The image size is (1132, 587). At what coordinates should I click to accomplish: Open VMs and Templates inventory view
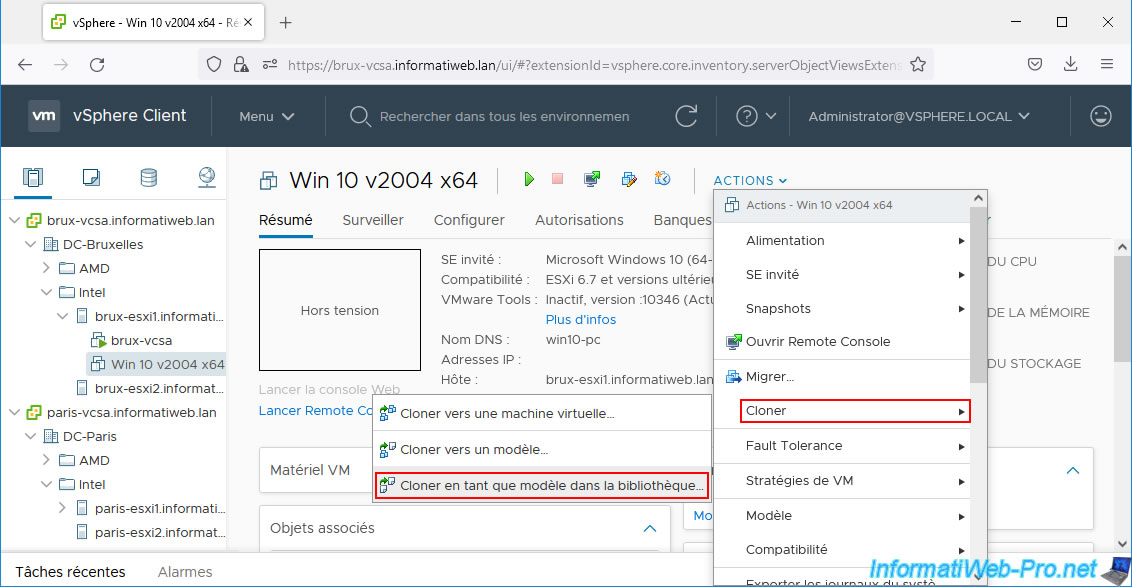pos(91,178)
